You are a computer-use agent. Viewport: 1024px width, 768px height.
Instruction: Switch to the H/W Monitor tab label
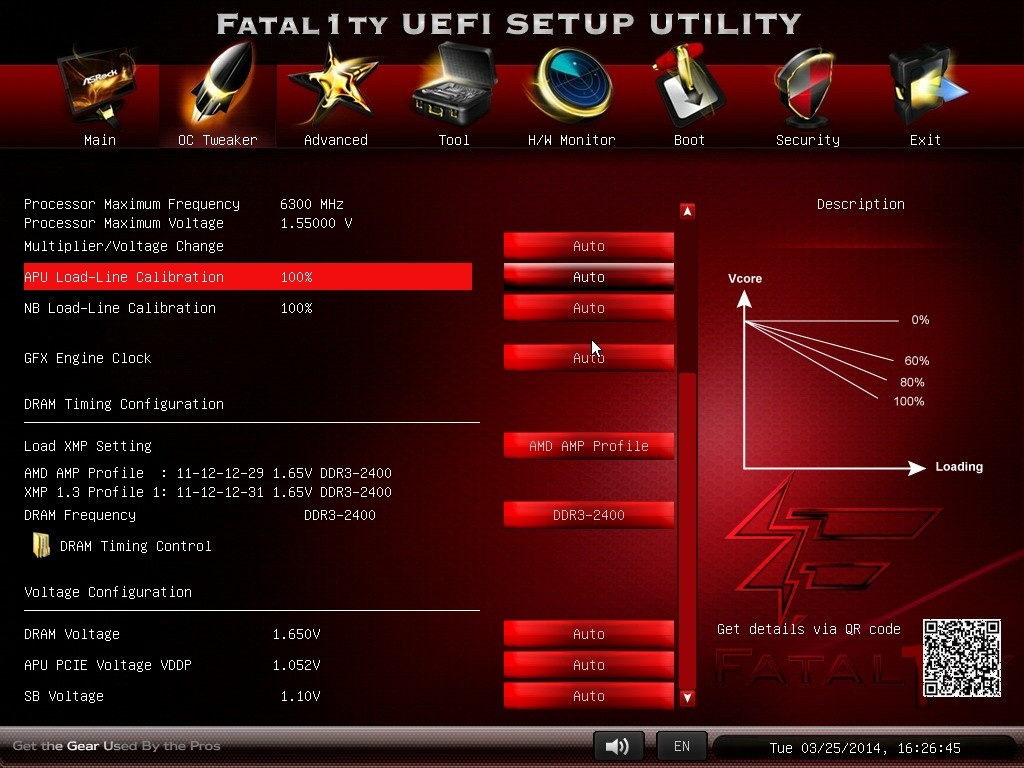click(571, 140)
